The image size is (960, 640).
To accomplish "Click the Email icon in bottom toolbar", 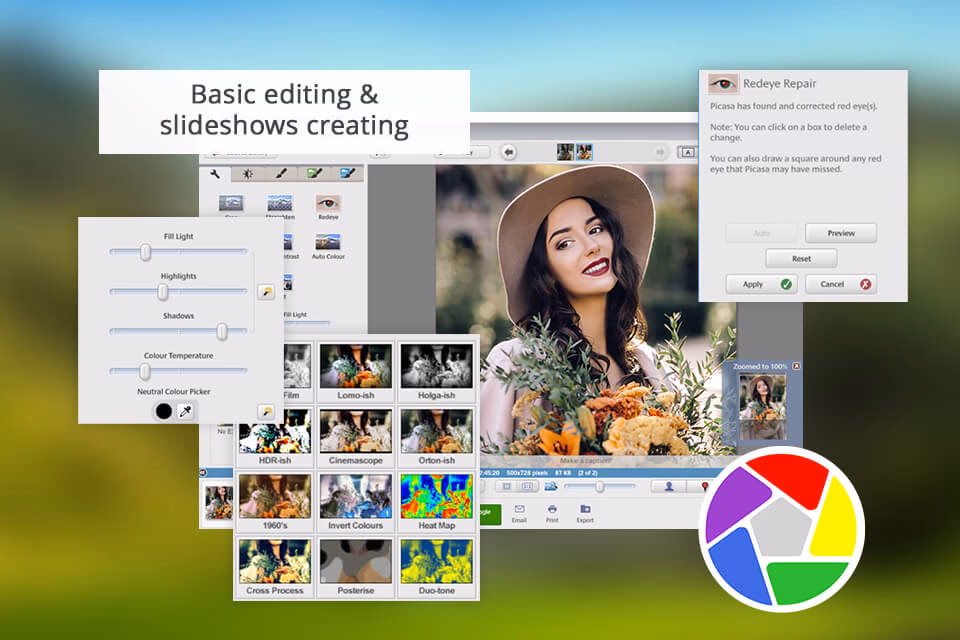I will [519, 509].
